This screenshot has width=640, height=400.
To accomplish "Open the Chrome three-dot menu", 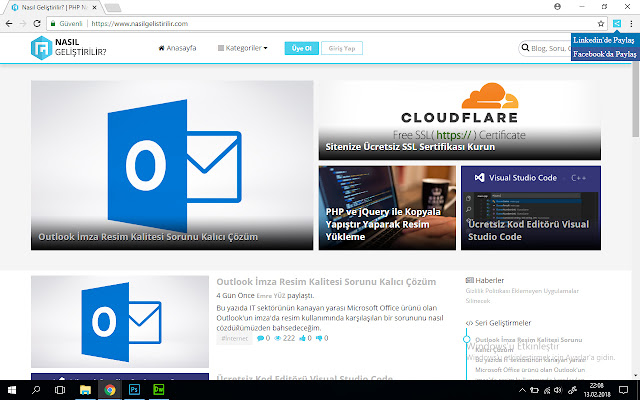I will [x=630, y=23].
